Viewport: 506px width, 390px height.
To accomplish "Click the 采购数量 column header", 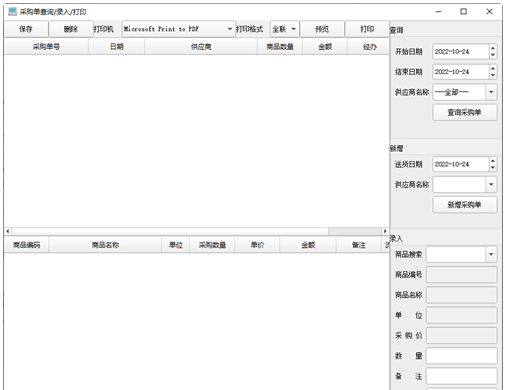I will point(212,245).
